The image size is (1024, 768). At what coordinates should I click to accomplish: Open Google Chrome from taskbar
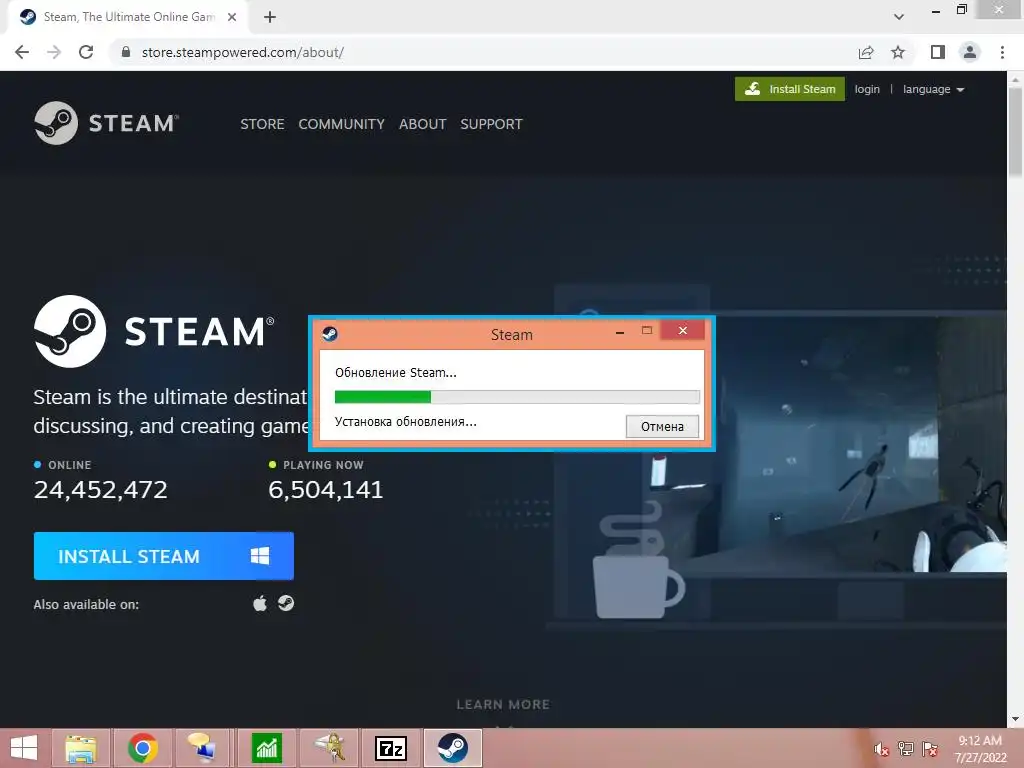142,748
